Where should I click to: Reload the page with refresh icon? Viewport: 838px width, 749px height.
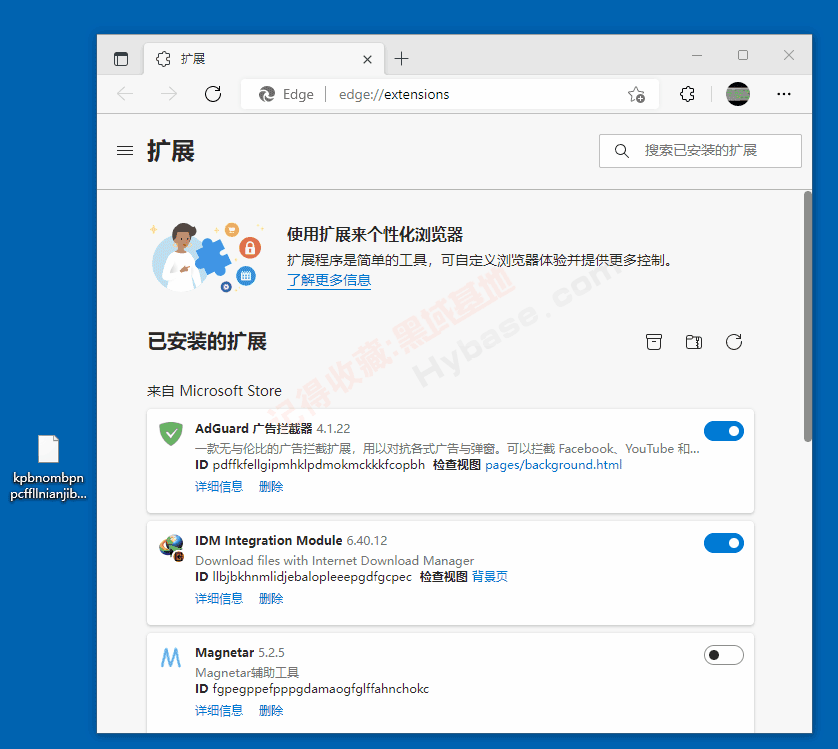tap(213, 94)
